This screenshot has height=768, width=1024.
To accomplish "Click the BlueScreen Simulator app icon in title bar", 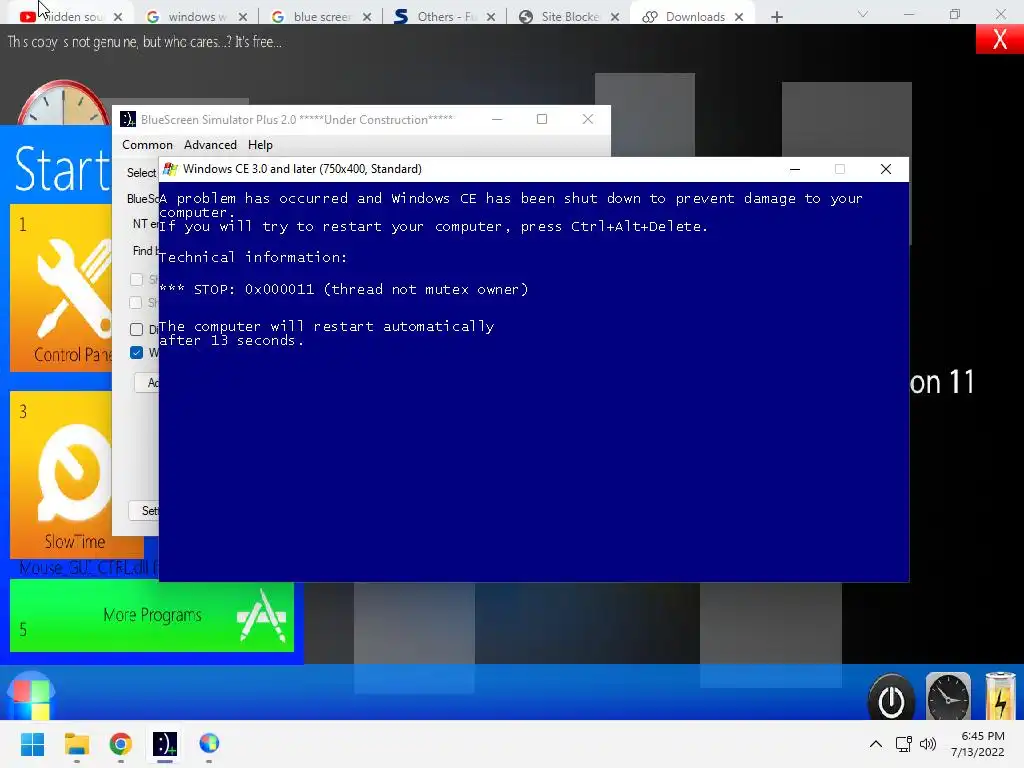I will [x=128, y=120].
